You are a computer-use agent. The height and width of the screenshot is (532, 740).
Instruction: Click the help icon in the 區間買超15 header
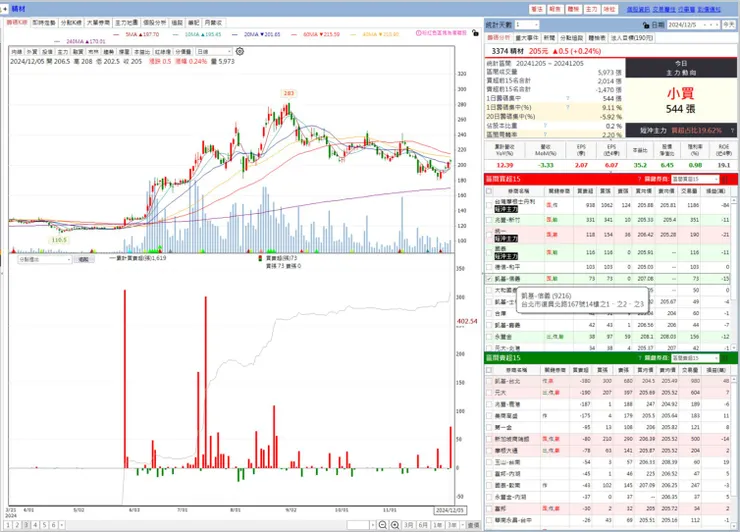pyautogui.click(x=639, y=179)
